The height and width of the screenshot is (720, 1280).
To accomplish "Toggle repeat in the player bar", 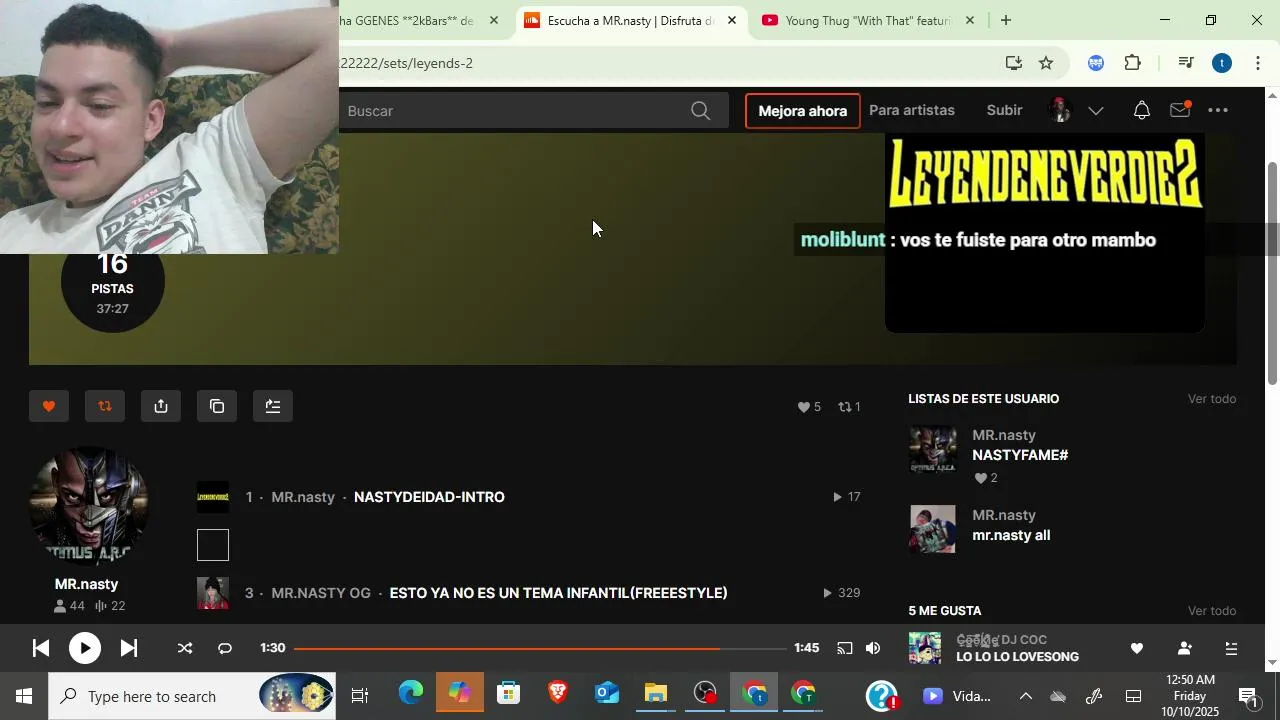I will click(225, 648).
